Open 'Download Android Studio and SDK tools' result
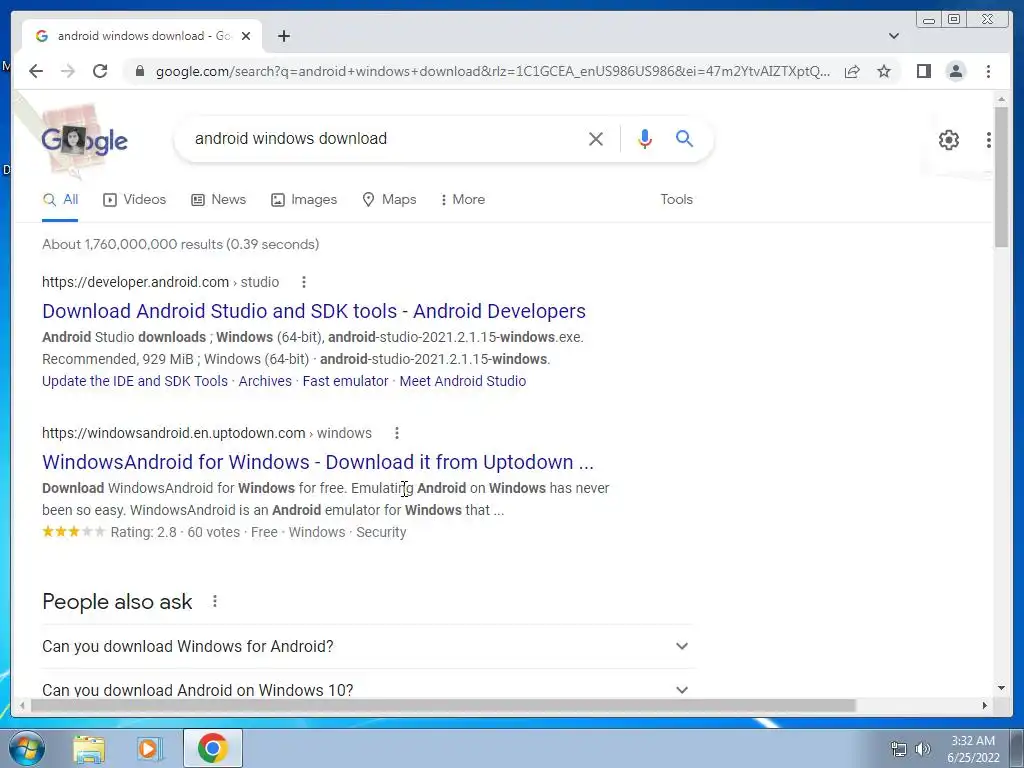Image resolution: width=1024 pixels, height=768 pixels. (x=313, y=312)
